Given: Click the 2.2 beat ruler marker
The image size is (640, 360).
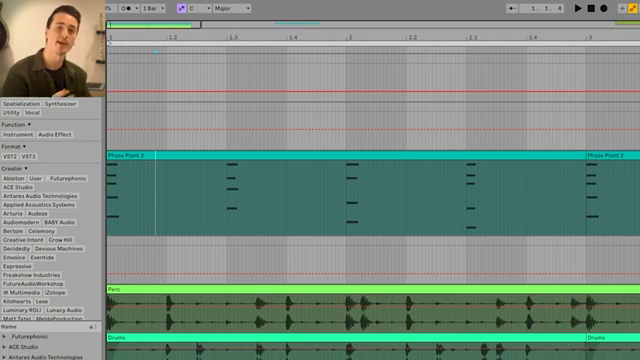Looking at the screenshot, I should tap(413, 38).
